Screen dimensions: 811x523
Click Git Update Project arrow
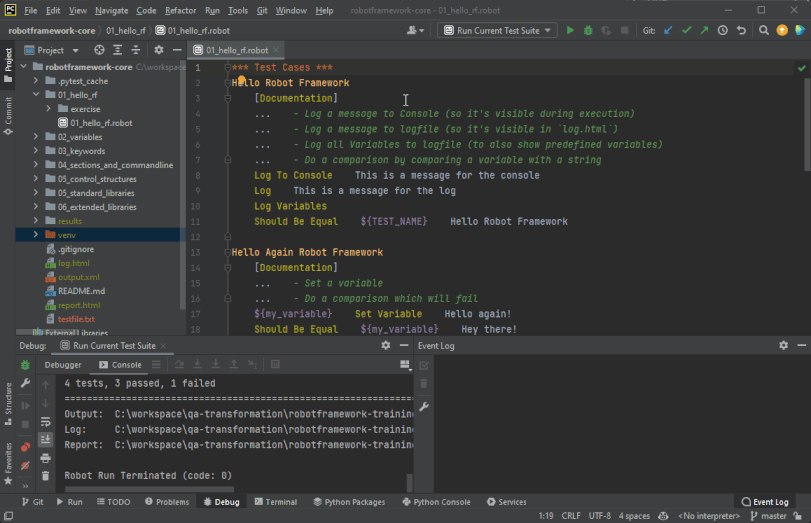click(x=668, y=30)
